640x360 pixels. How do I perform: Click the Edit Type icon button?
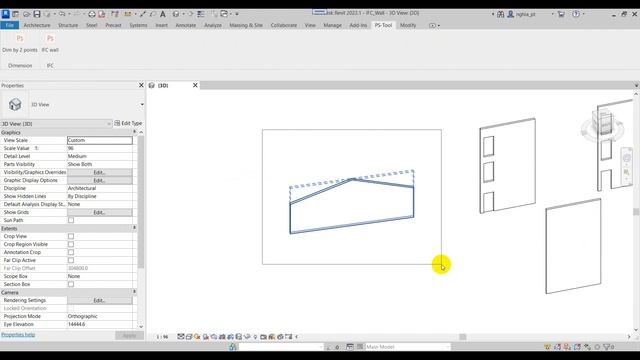(128, 123)
